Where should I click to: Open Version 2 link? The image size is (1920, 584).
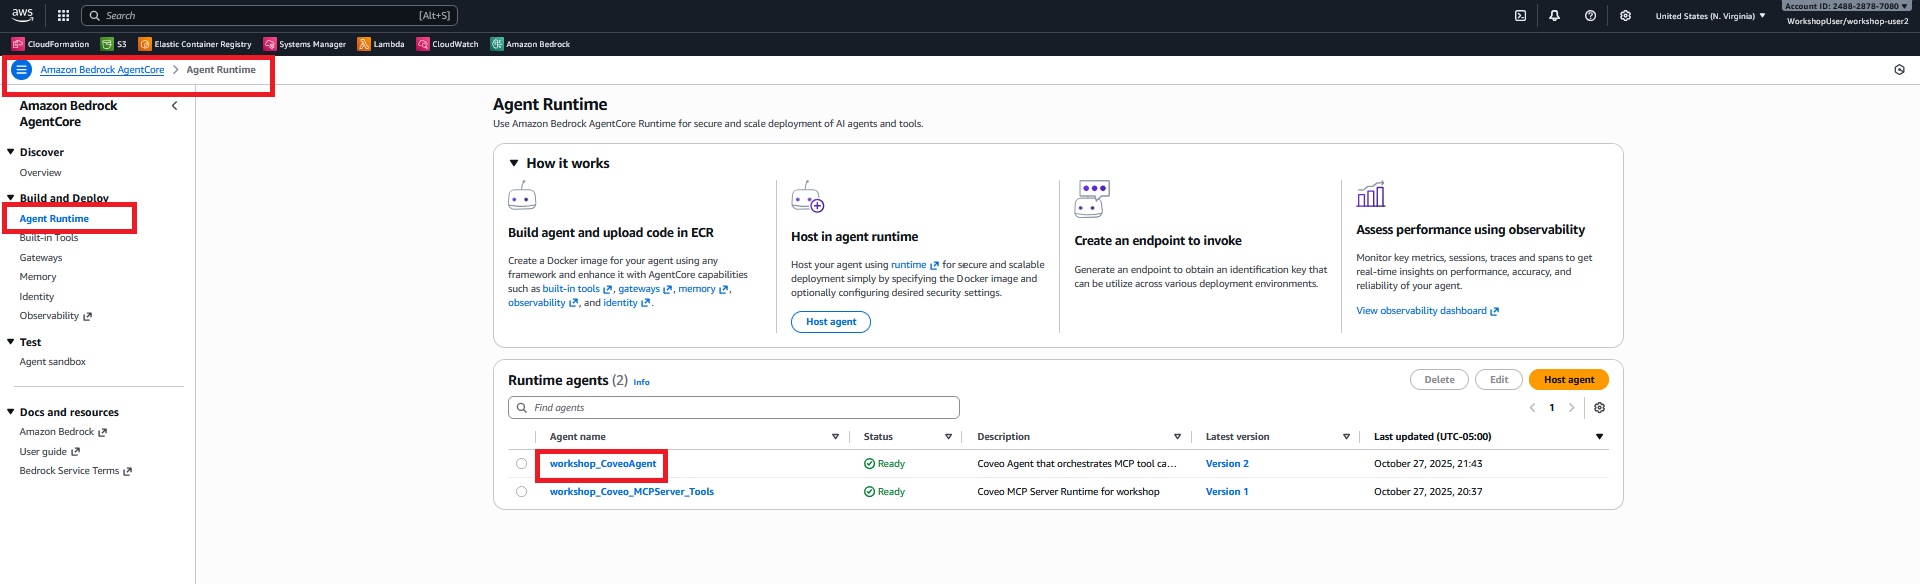point(1227,464)
